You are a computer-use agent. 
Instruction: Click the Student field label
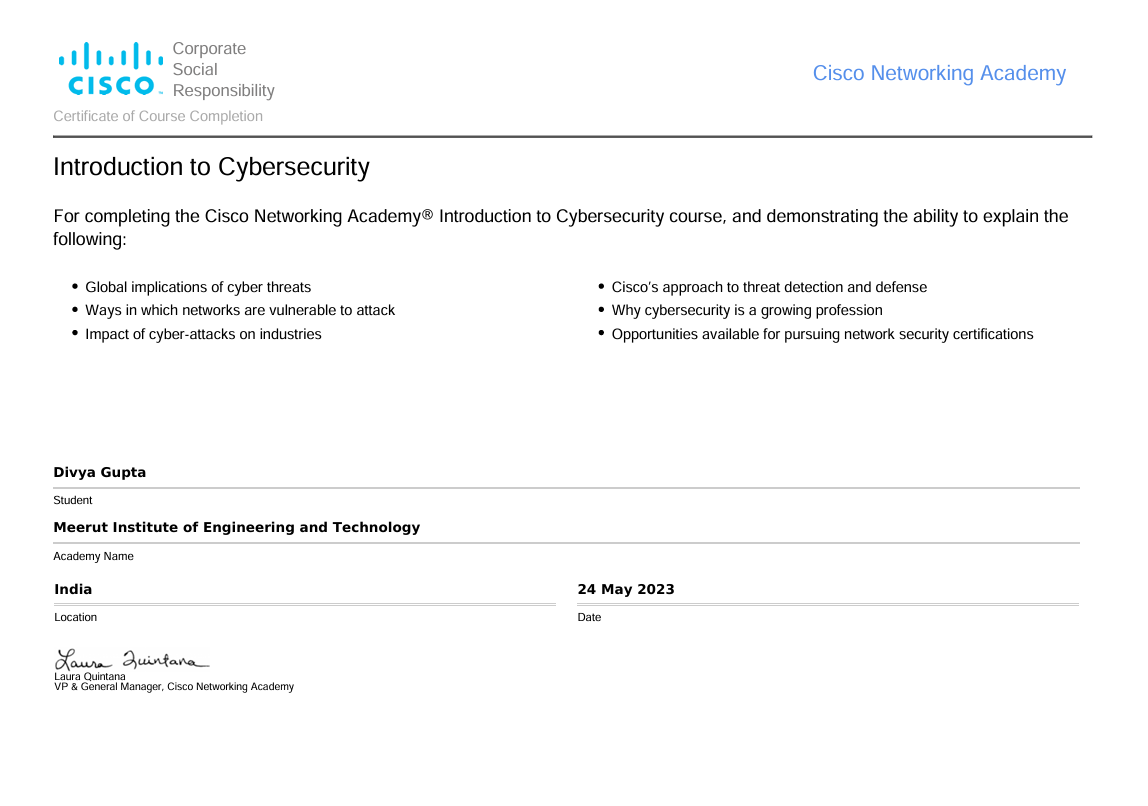click(x=73, y=500)
